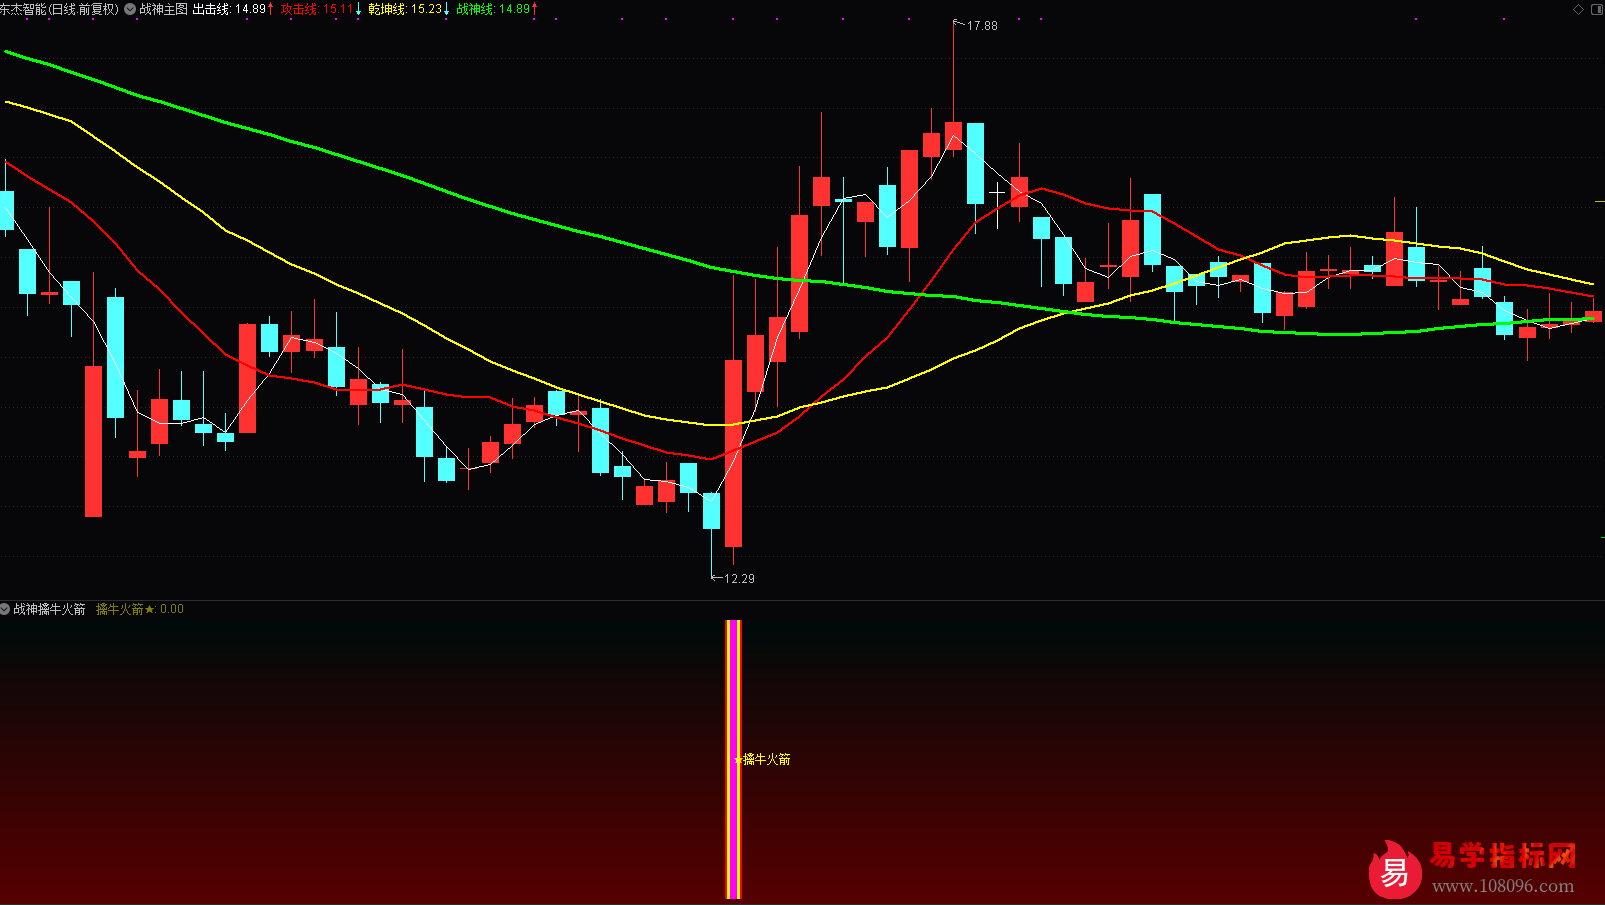The image size is (1605, 905).
Task: Open the 战神擒牛火箭 sub-chart dropdown arrow
Action: tap(5, 609)
